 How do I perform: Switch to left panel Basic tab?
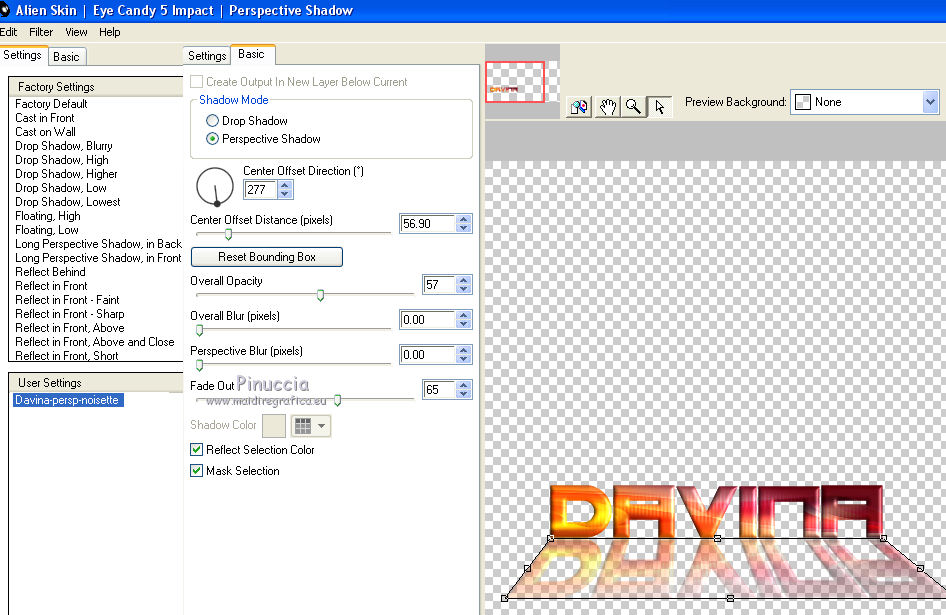pos(66,57)
